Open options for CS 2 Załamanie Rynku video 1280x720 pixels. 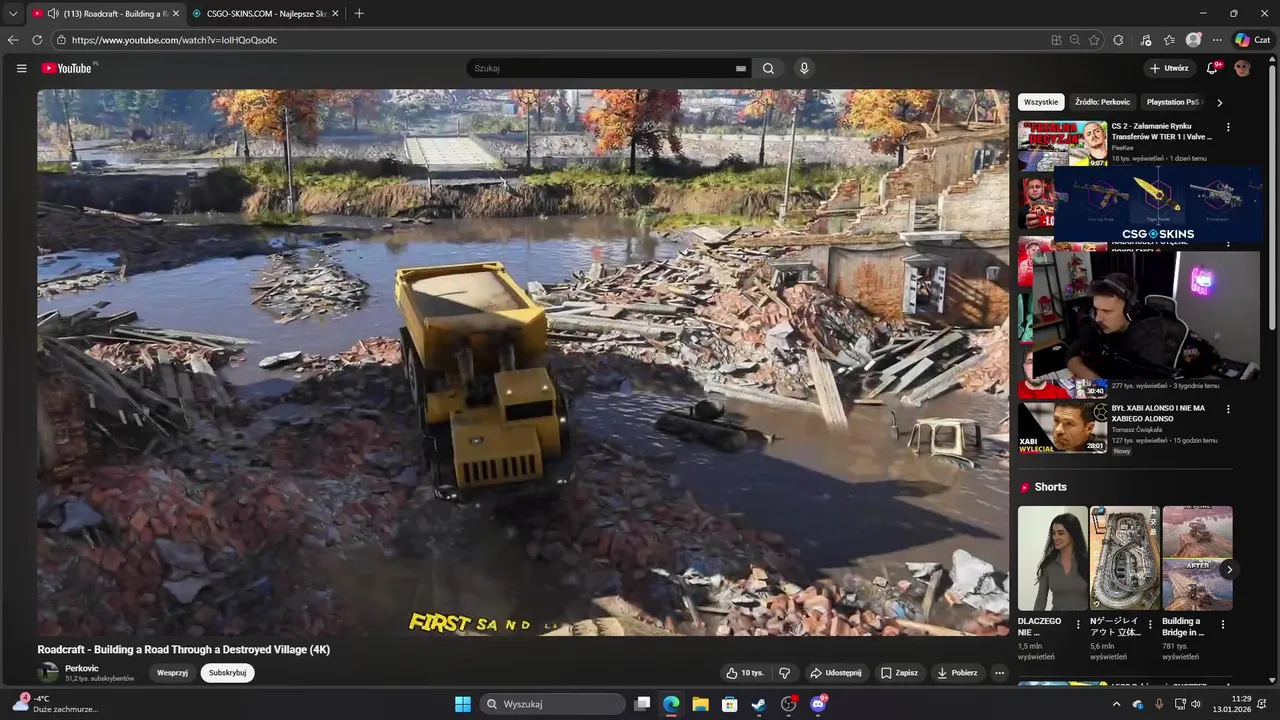[x=1228, y=127]
